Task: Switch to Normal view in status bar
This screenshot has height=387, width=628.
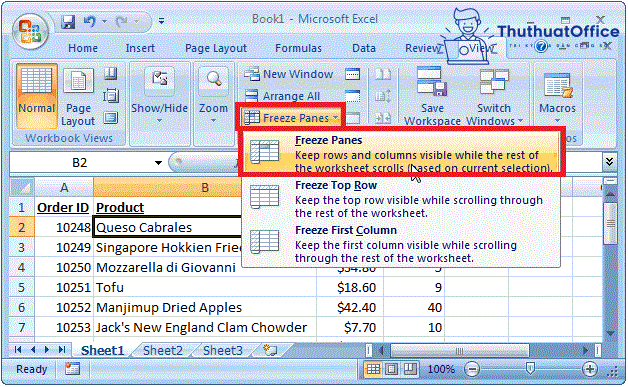Action: (373, 369)
